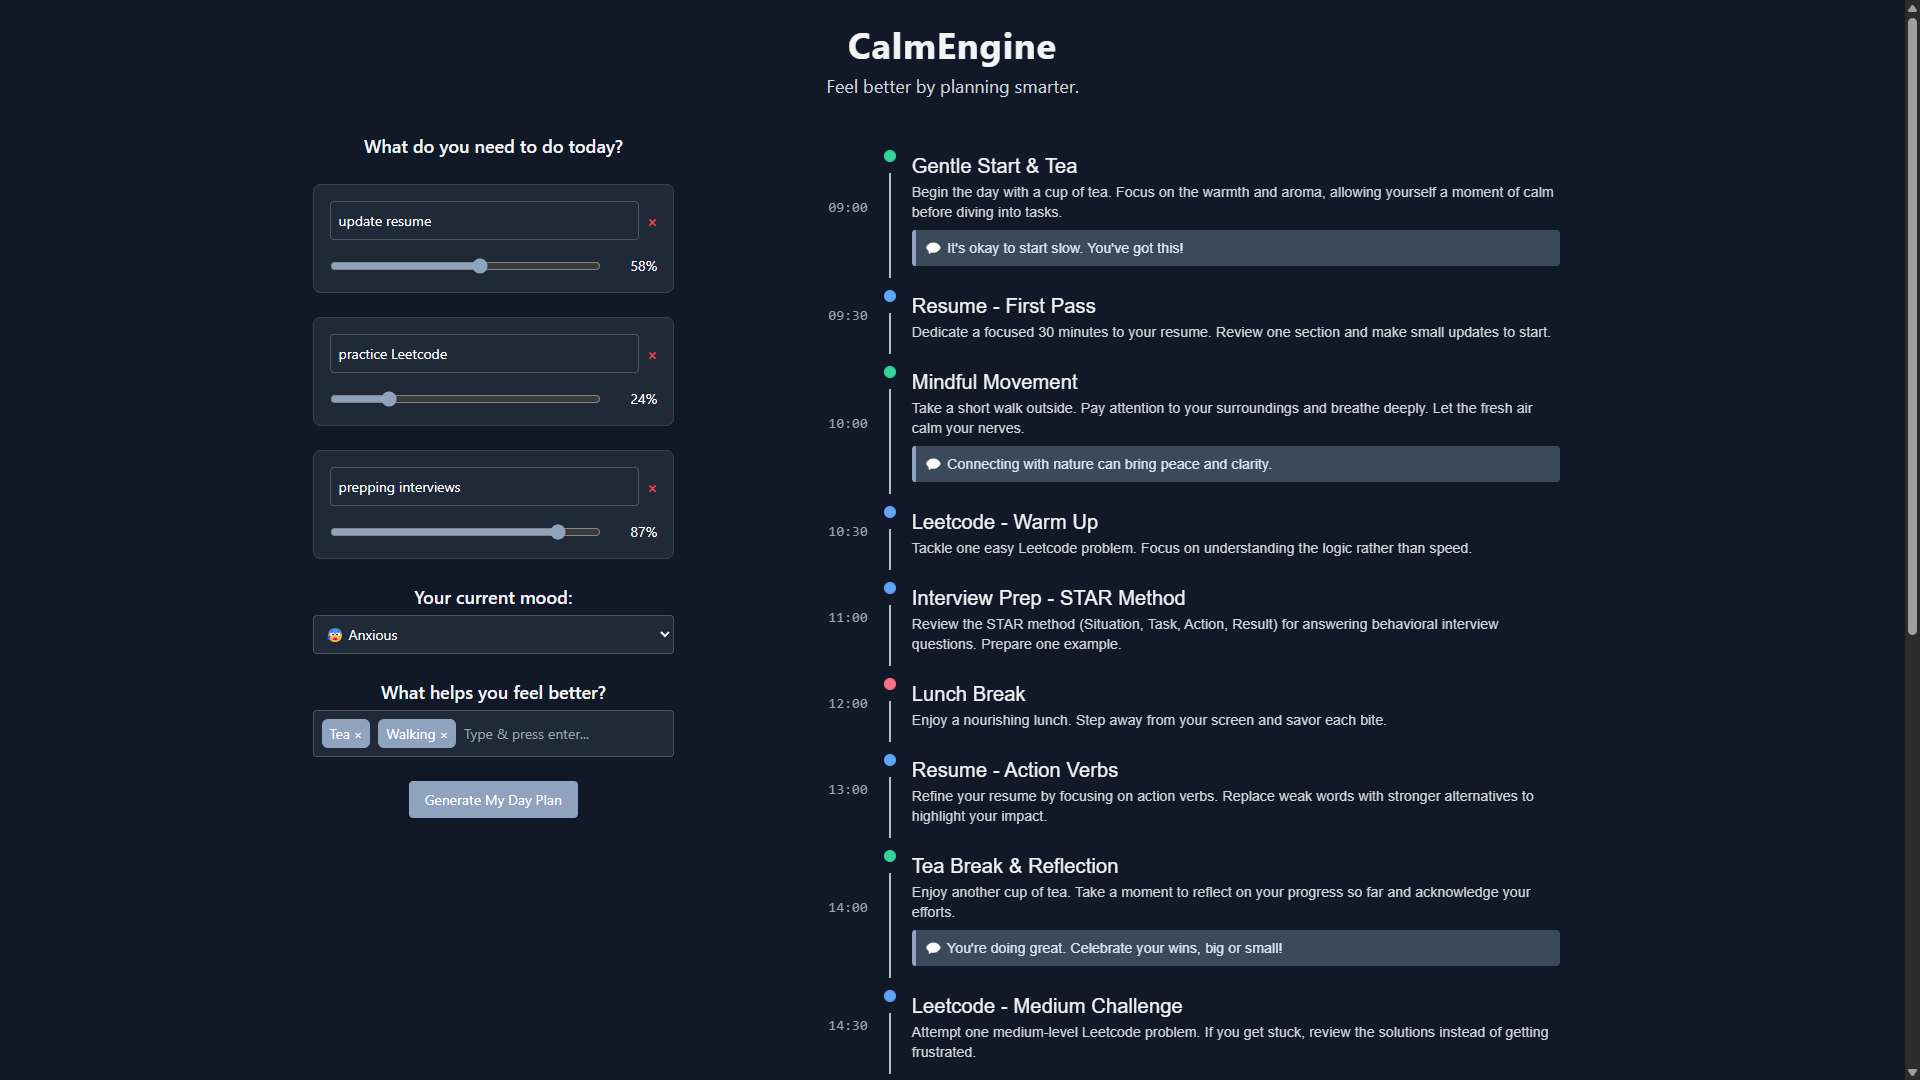Click the Generate My Day Plan button
The width and height of the screenshot is (1920, 1080).
493,800
